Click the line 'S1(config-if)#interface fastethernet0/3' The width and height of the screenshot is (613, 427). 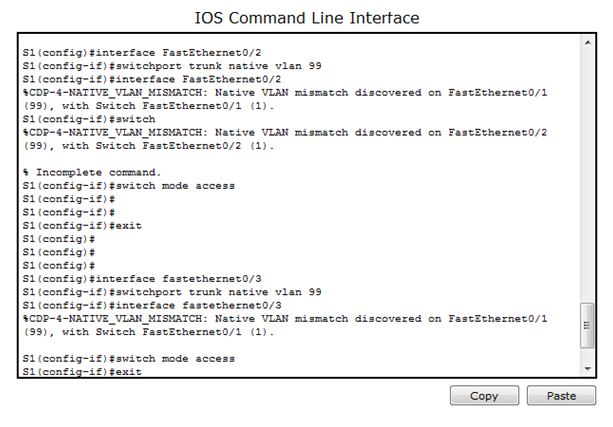pos(152,305)
